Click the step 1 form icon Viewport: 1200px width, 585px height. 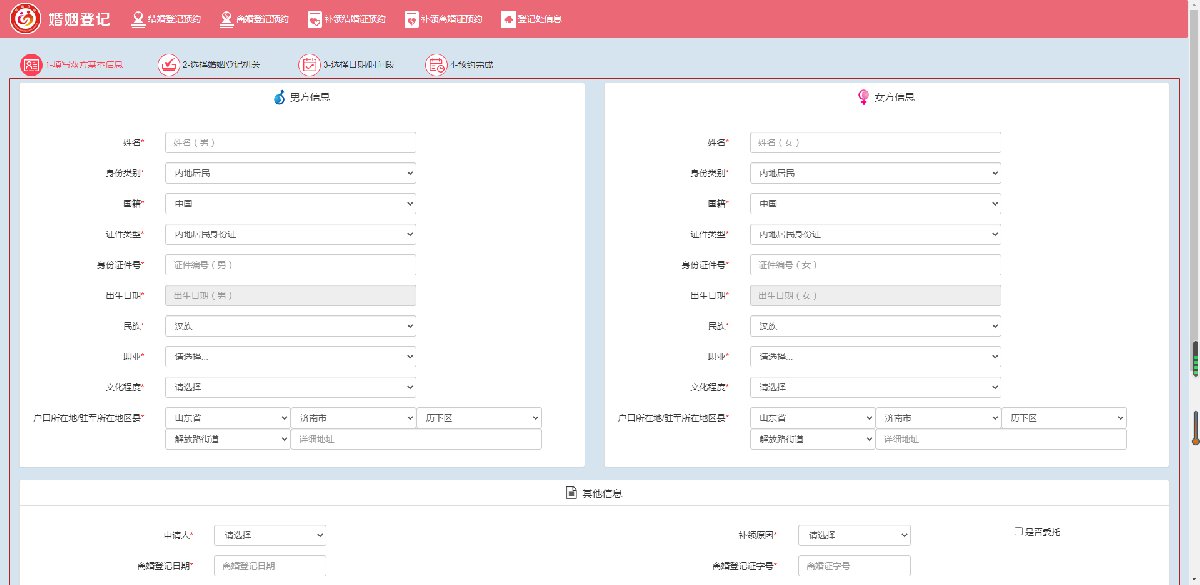31,65
